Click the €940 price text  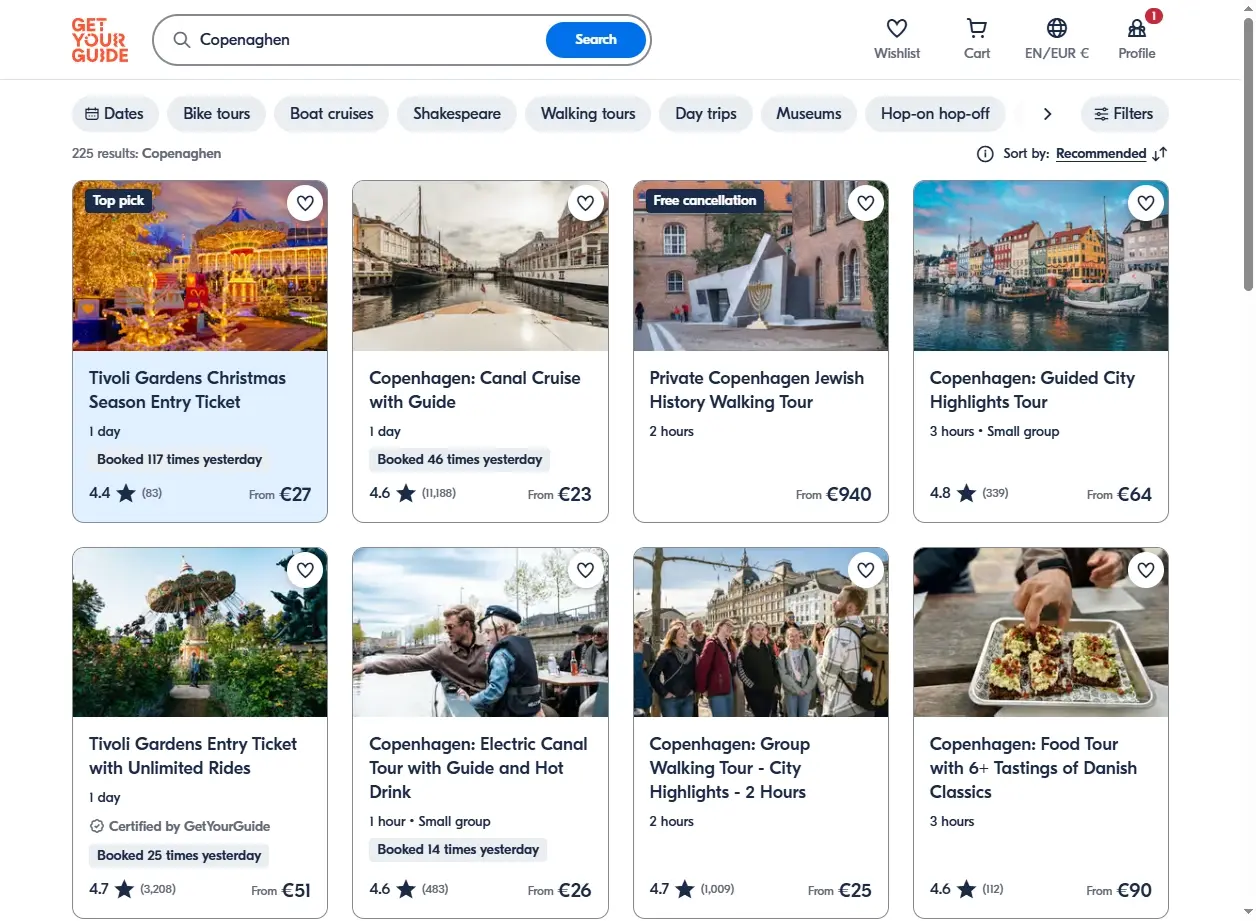click(x=849, y=494)
